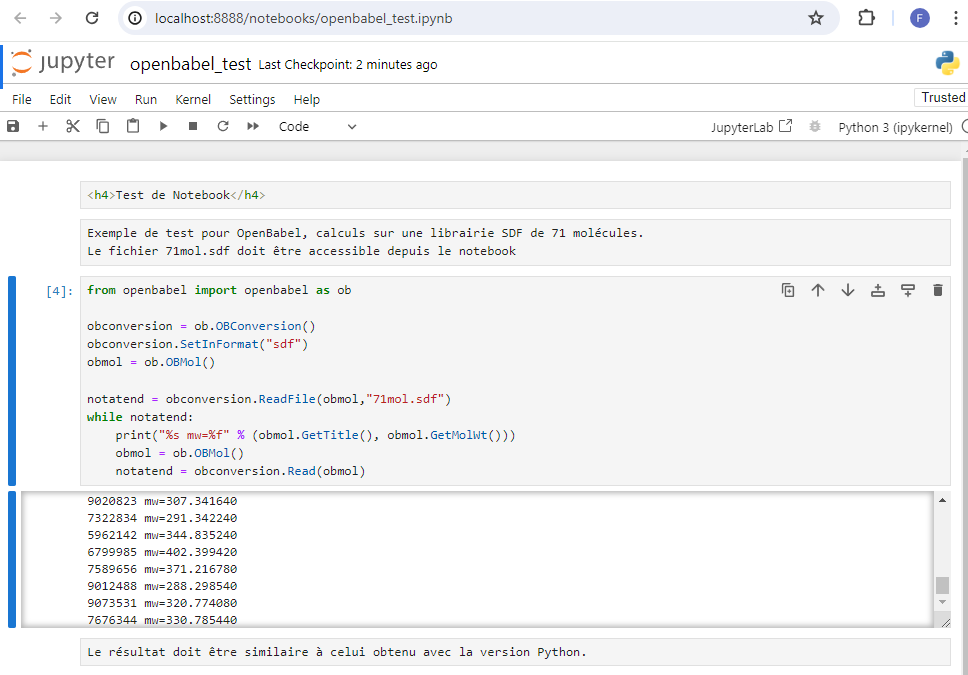Select the 'Exemple de test pour OpenBabel' cell
Image resolution: width=968 pixels, height=675 pixels.
click(x=515, y=242)
